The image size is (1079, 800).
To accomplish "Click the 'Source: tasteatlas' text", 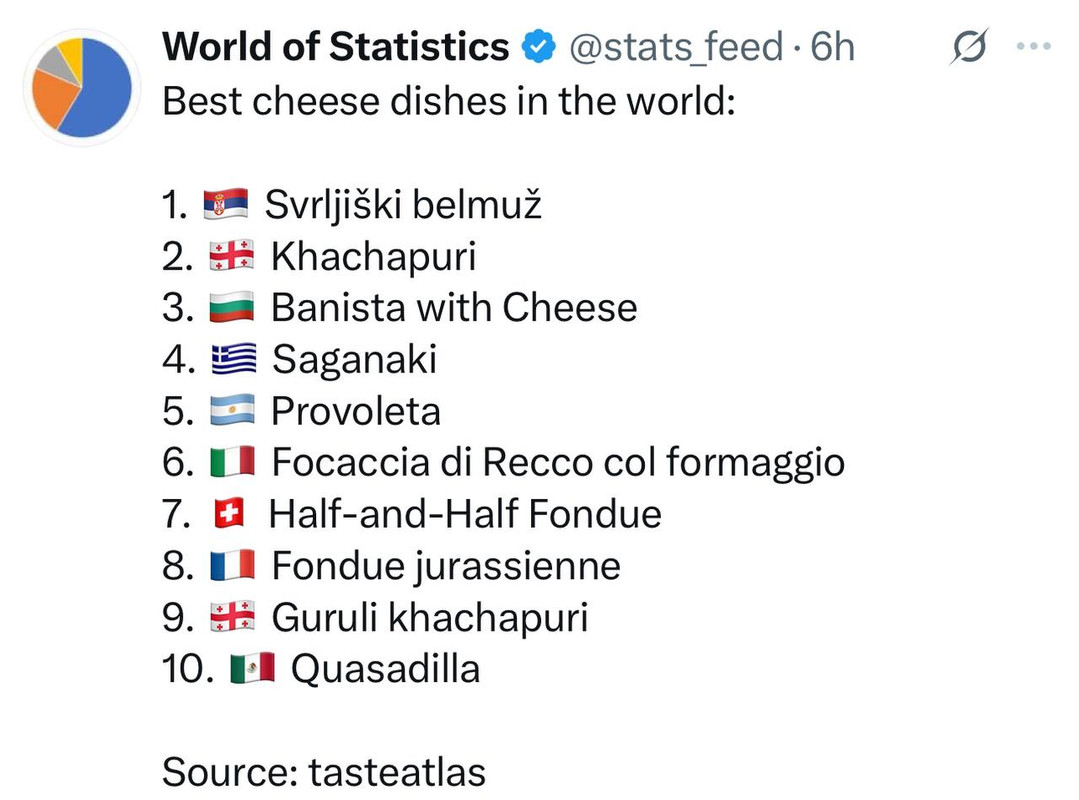I will (323, 772).
